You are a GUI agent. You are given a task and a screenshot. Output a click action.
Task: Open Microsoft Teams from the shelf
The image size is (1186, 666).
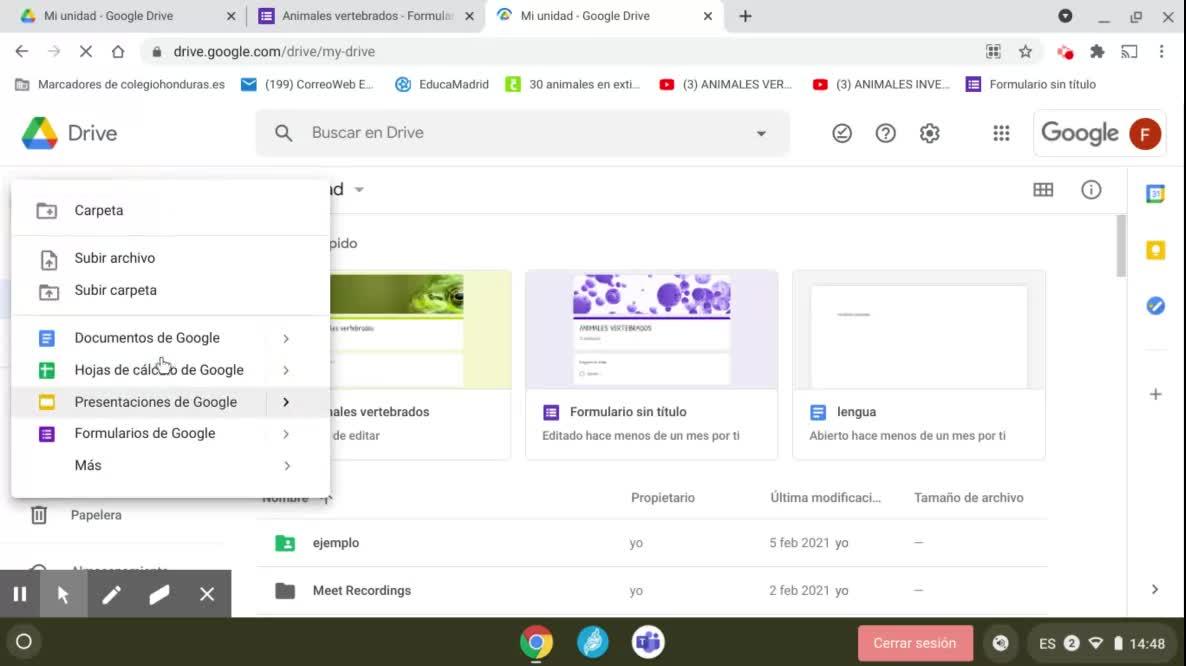click(648, 642)
